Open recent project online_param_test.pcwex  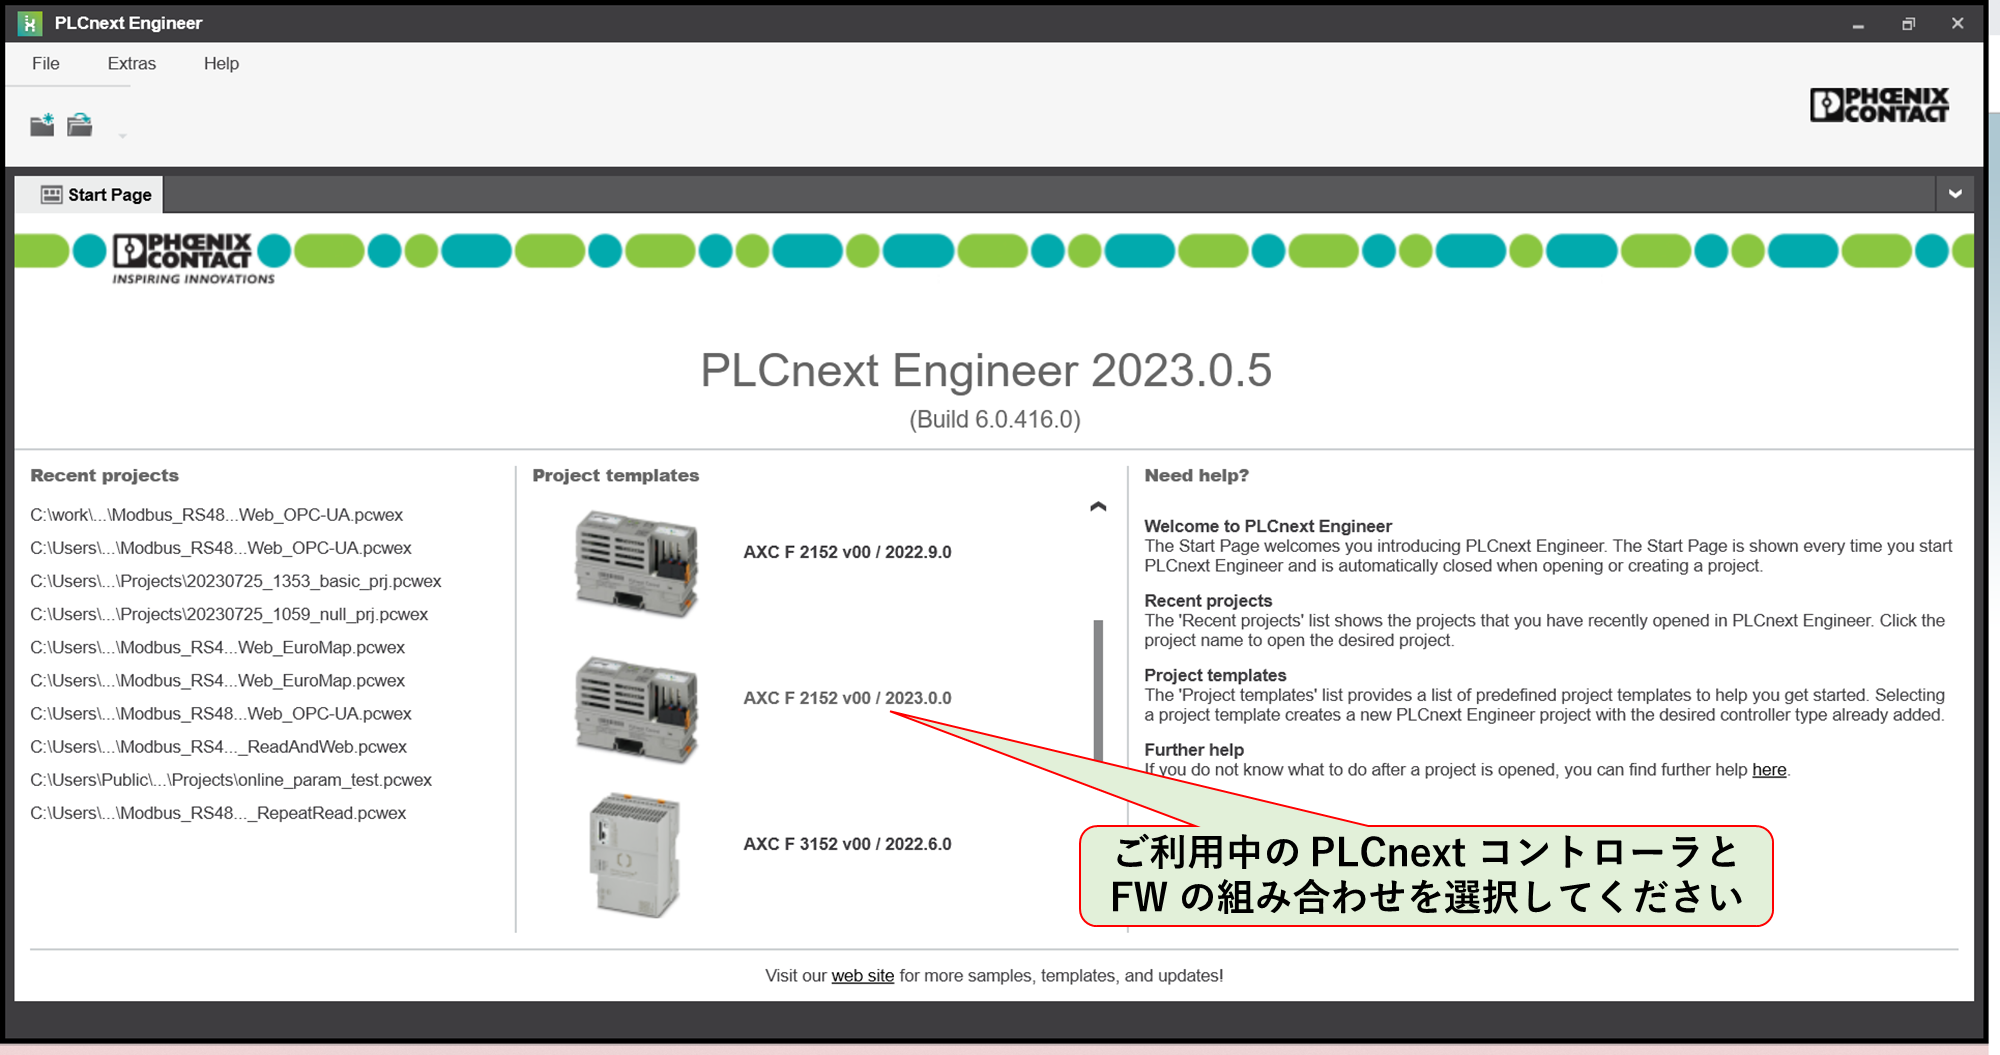coord(231,779)
